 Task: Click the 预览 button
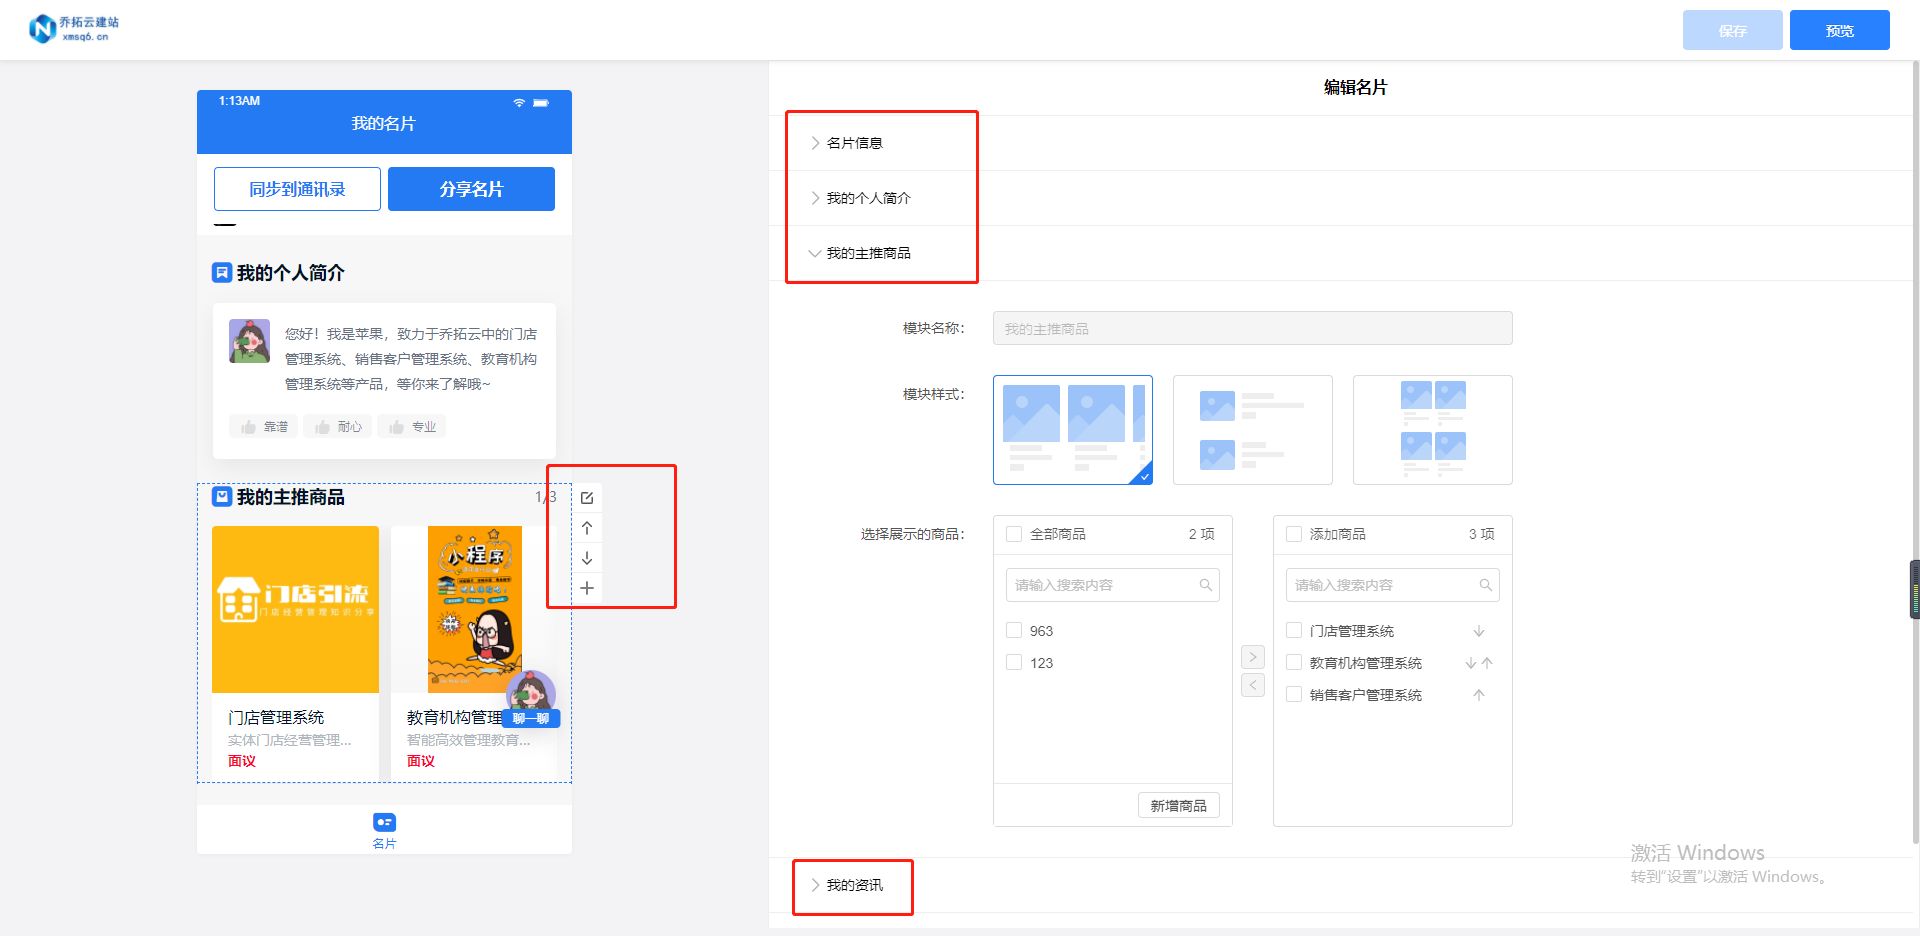1839,30
